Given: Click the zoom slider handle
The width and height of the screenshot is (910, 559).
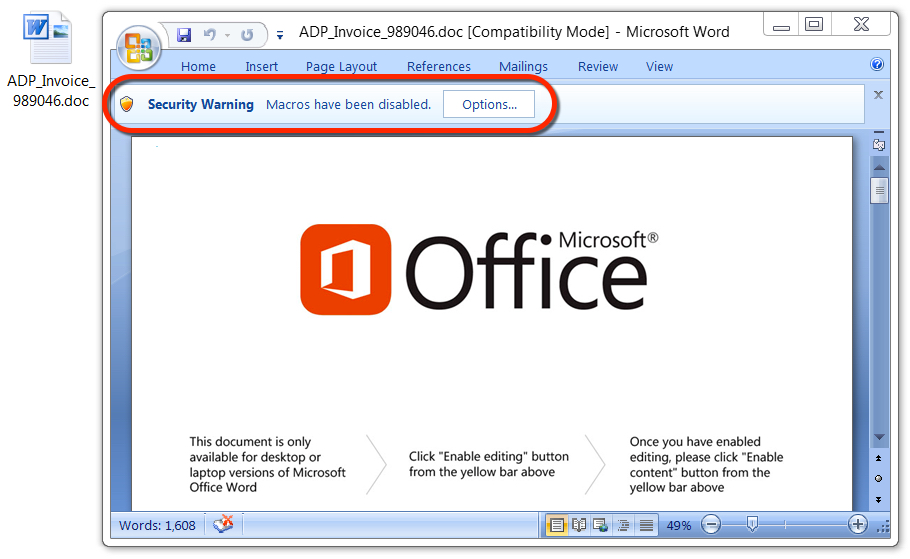Looking at the screenshot, I should (x=752, y=524).
